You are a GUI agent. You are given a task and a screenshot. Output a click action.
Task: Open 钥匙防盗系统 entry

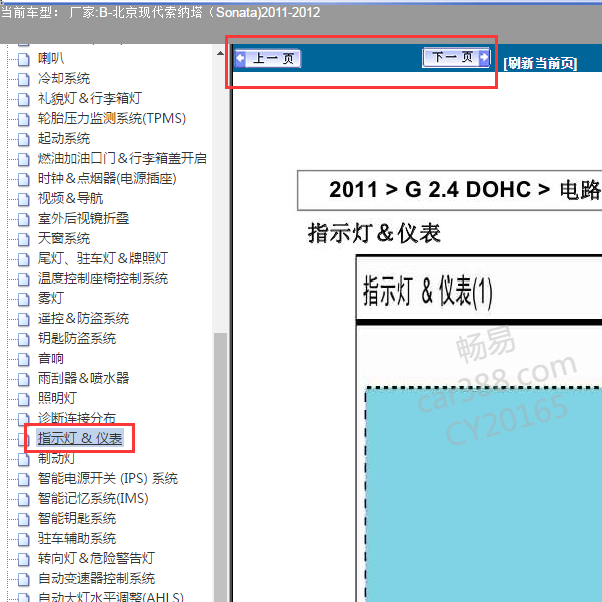pos(77,338)
